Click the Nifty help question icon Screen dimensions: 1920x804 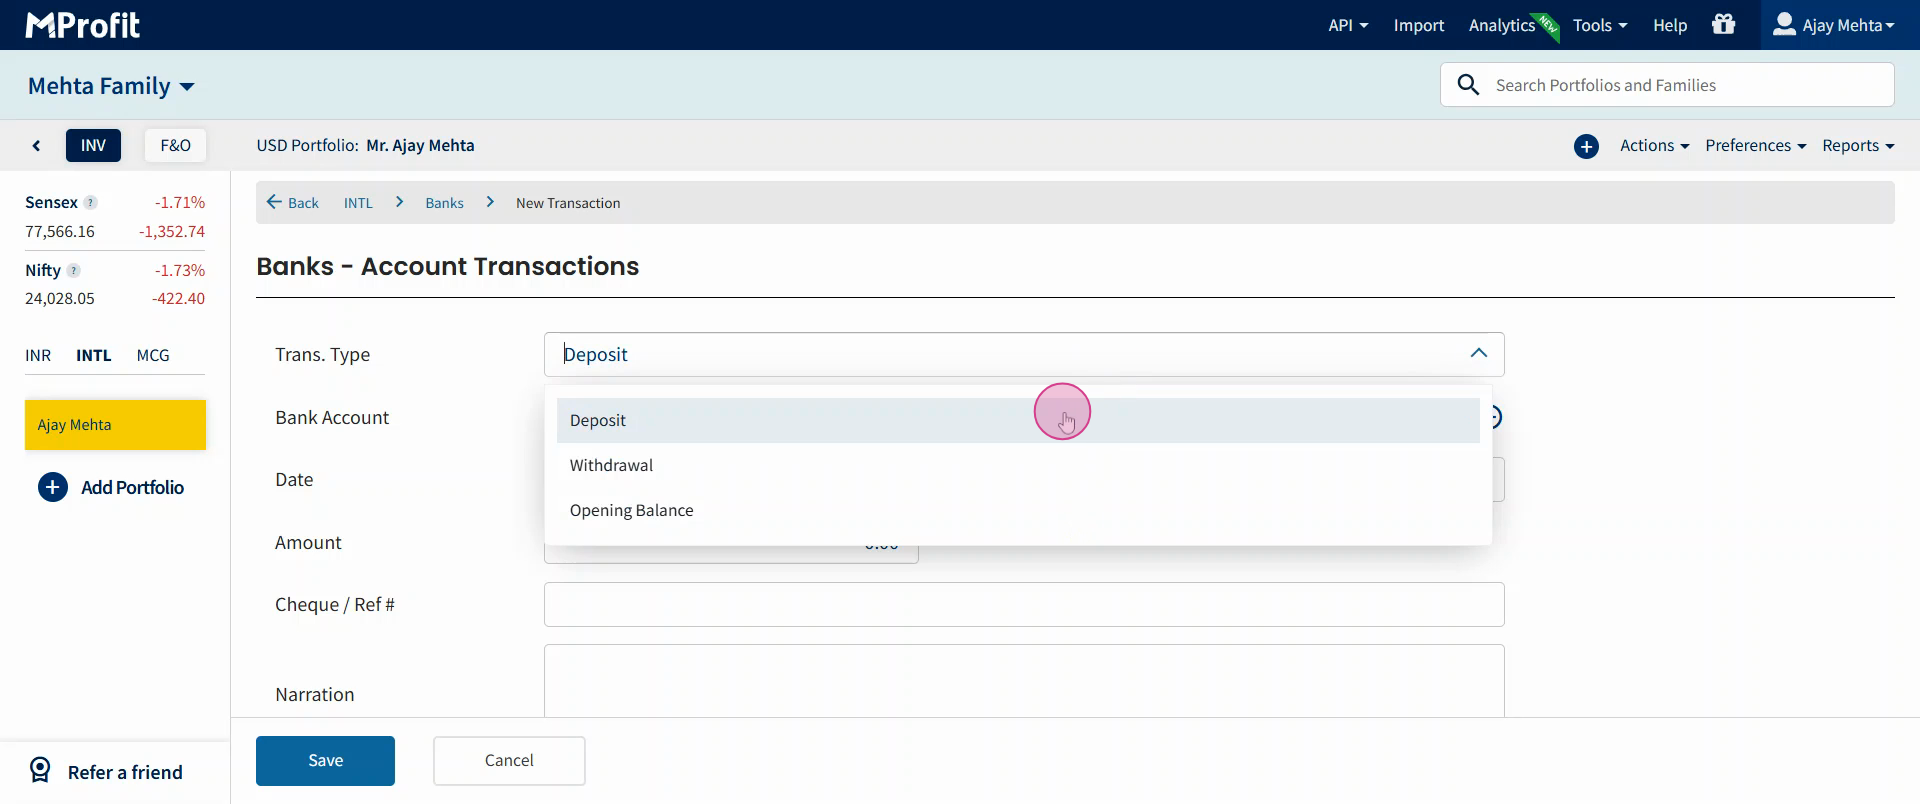coord(74,270)
